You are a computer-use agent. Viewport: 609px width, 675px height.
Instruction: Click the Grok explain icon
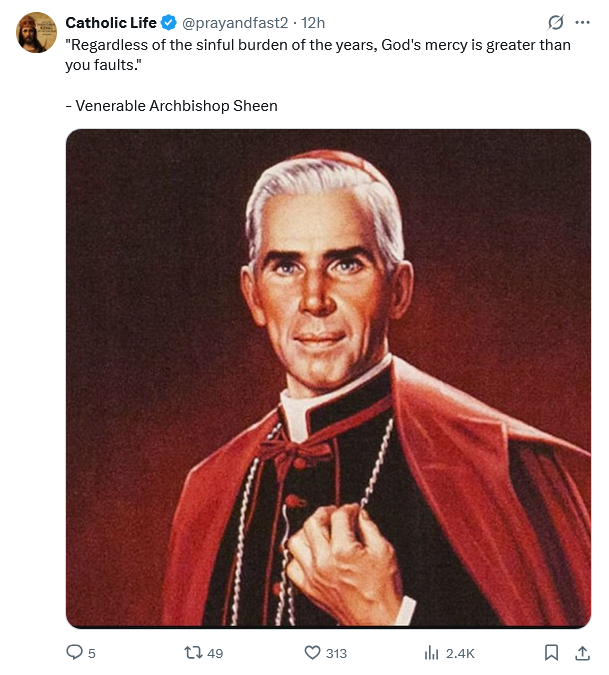tap(556, 23)
